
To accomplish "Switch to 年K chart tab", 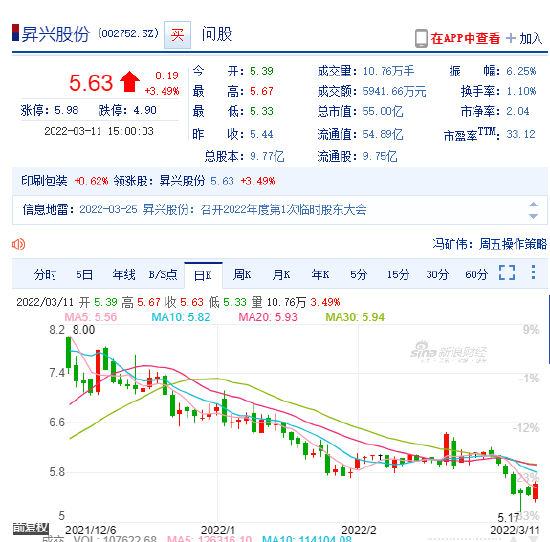I will tap(320, 274).
